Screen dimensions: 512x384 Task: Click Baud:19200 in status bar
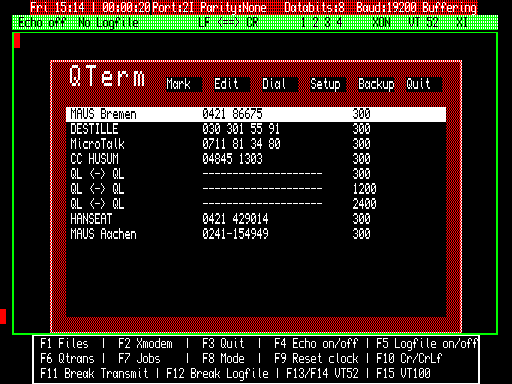click(x=386, y=7)
